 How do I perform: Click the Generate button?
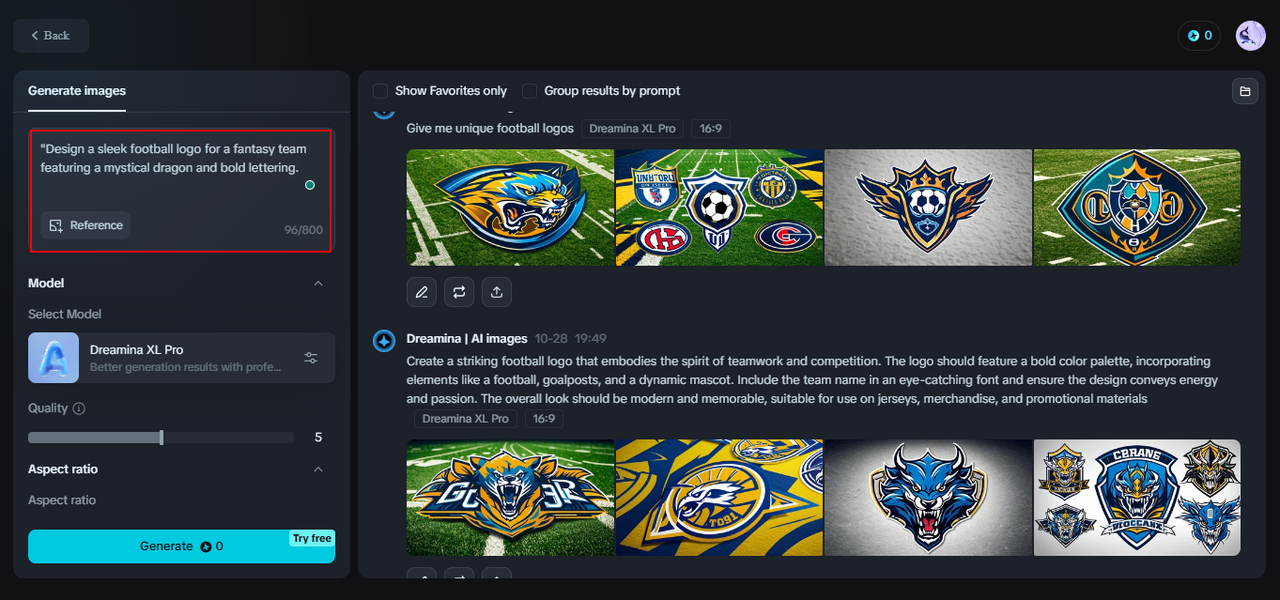tap(181, 547)
